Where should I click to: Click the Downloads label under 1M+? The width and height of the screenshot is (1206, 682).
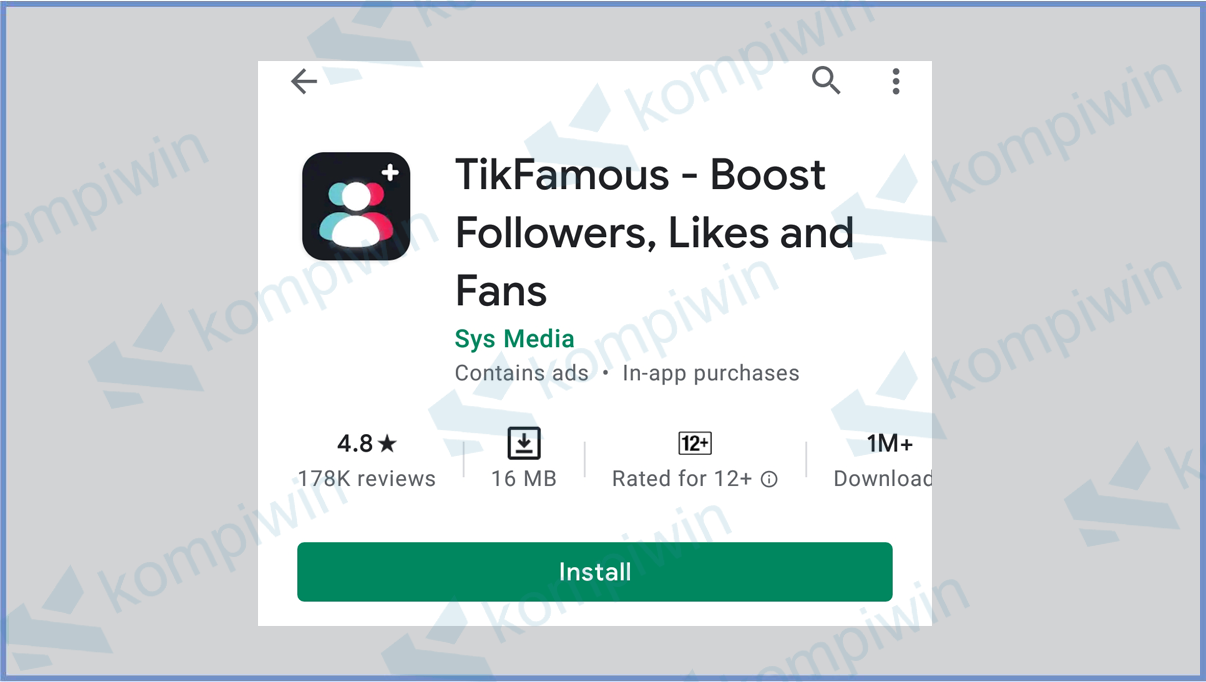point(883,479)
